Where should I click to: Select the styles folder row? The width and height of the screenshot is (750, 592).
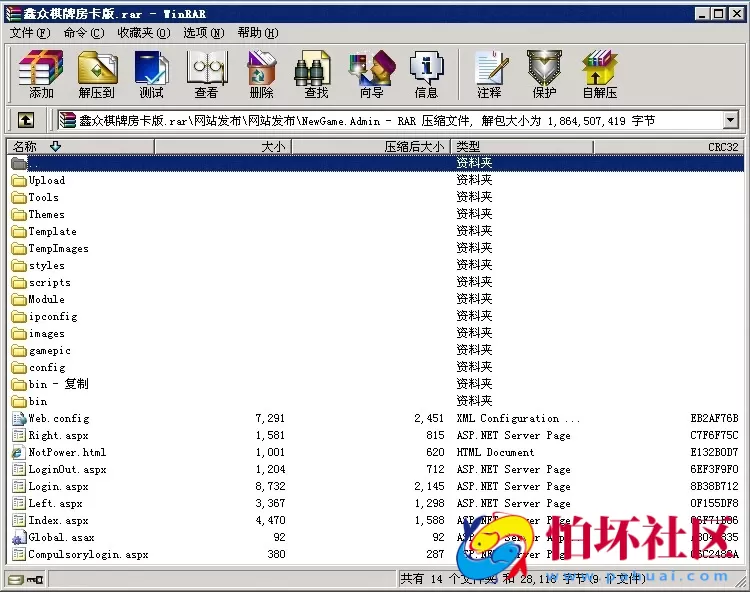(x=375, y=265)
